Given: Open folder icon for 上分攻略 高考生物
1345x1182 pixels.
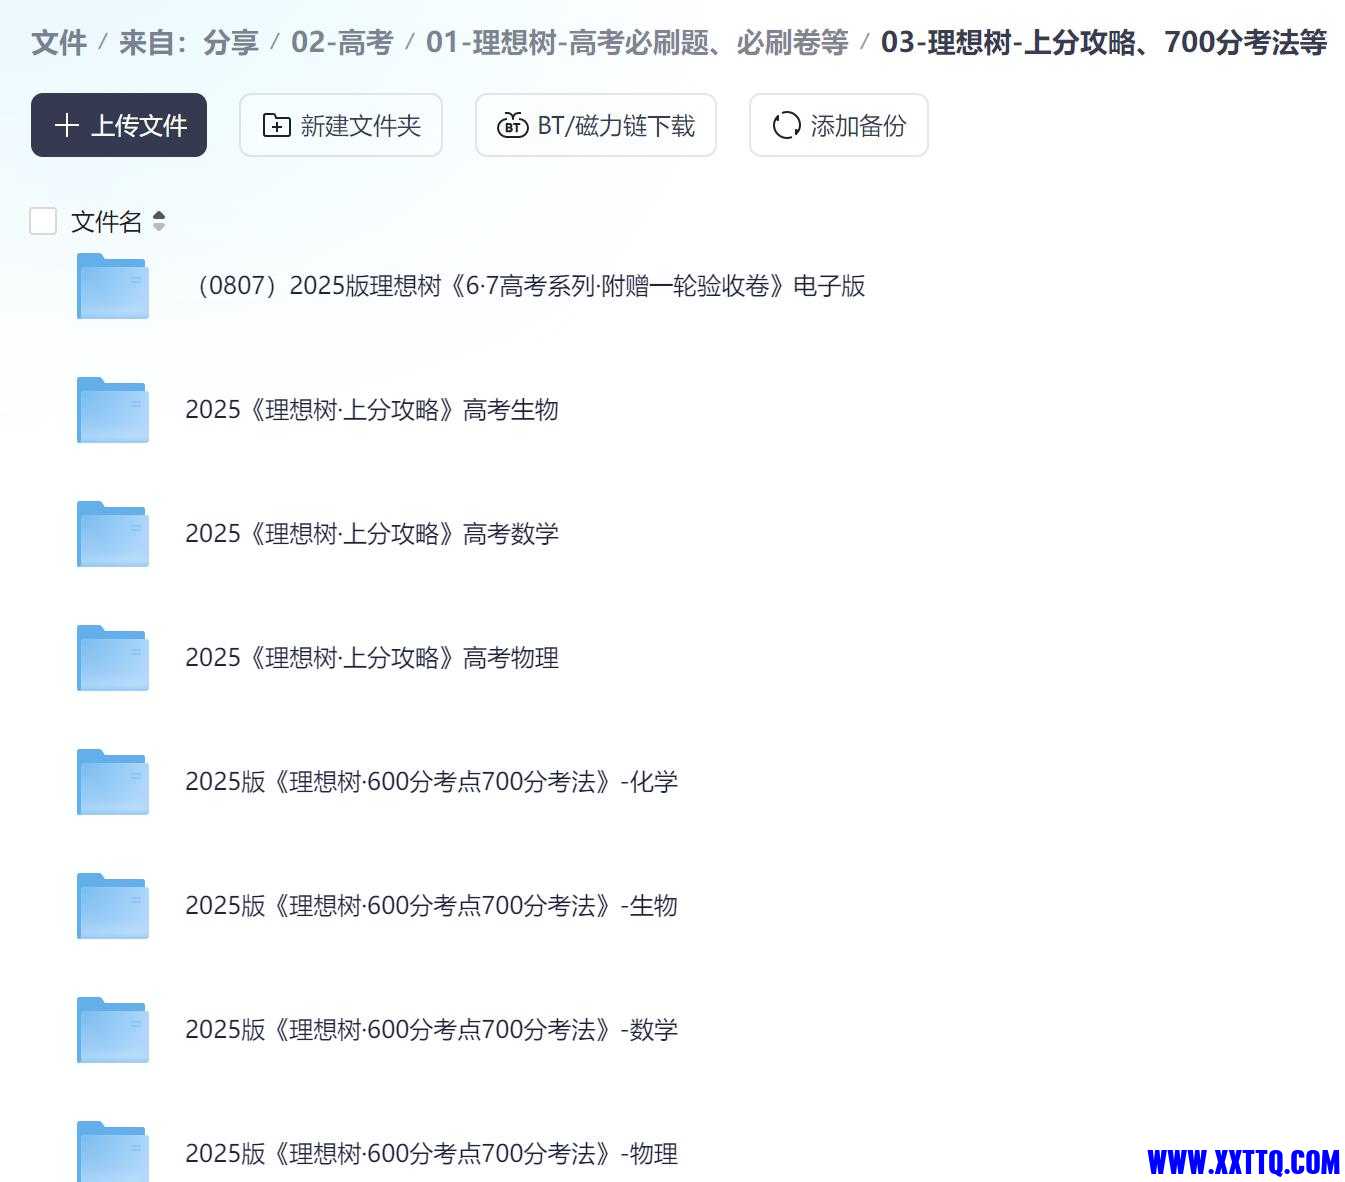Looking at the screenshot, I should (x=113, y=410).
